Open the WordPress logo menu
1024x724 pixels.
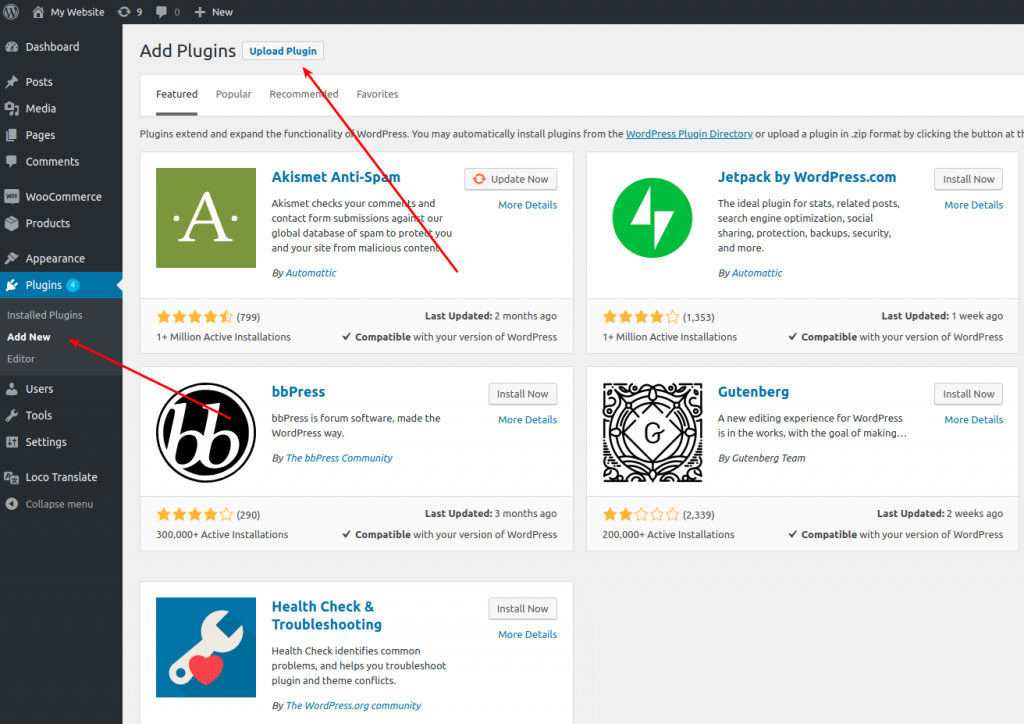click(x=11, y=11)
